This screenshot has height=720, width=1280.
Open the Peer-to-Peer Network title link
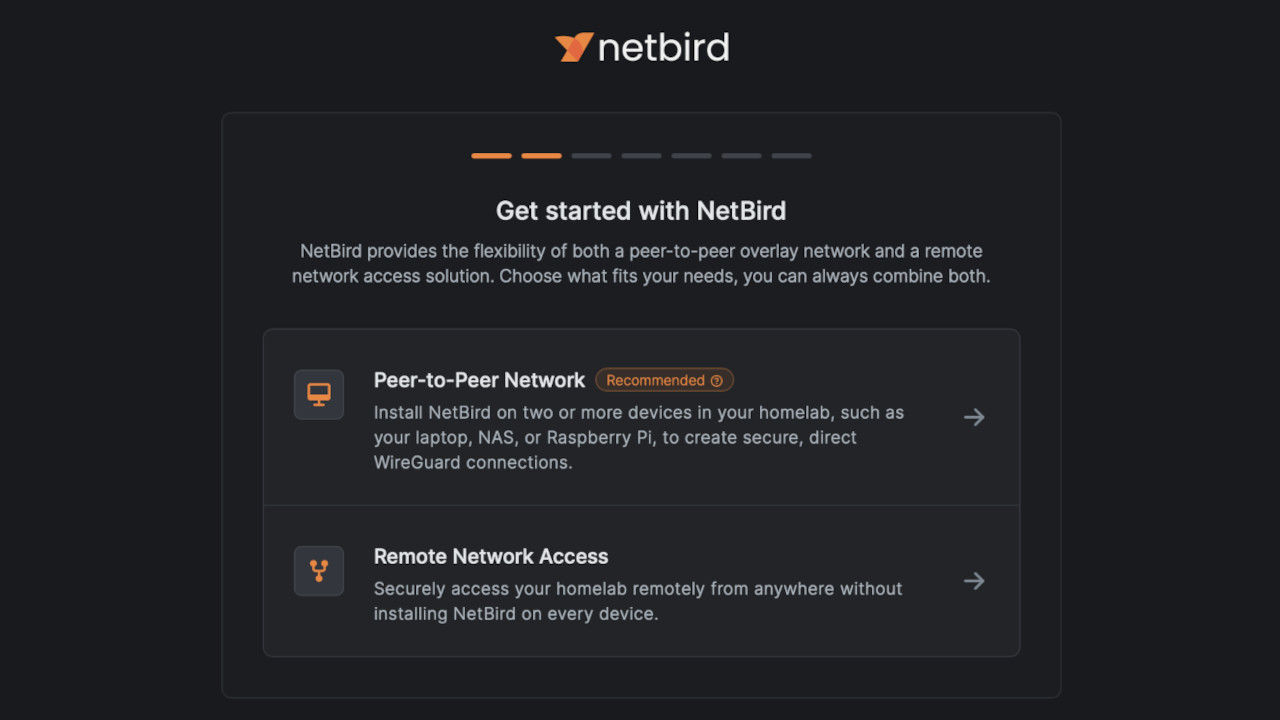coord(480,380)
